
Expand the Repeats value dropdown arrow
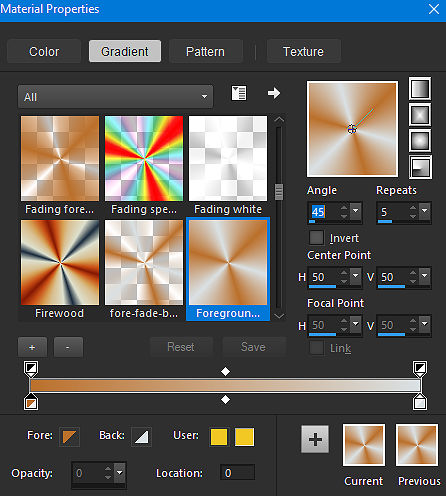point(425,211)
